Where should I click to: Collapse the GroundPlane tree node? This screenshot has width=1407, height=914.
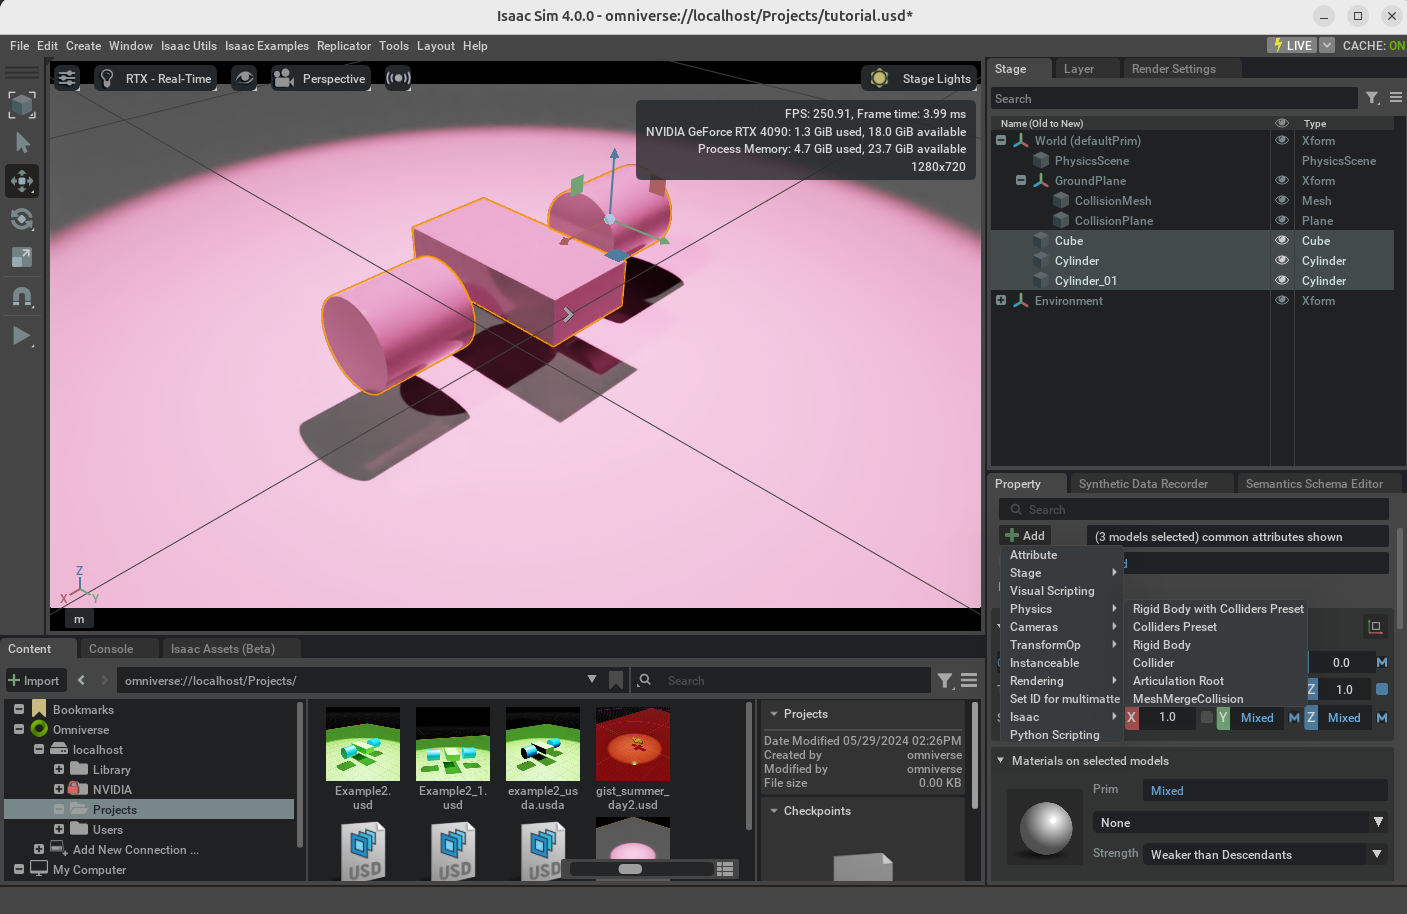click(1021, 181)
